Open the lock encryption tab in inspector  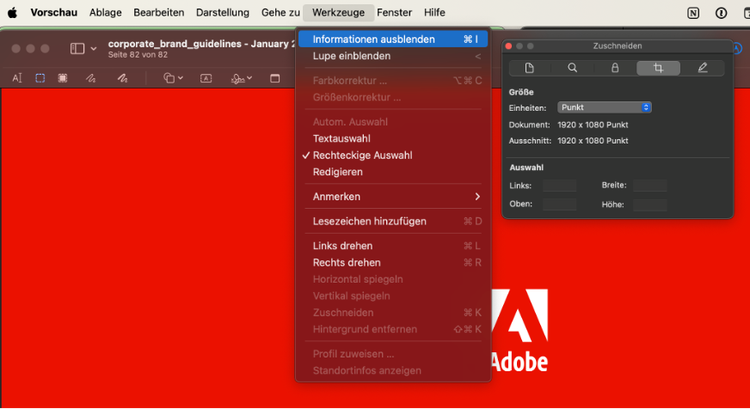615,68
